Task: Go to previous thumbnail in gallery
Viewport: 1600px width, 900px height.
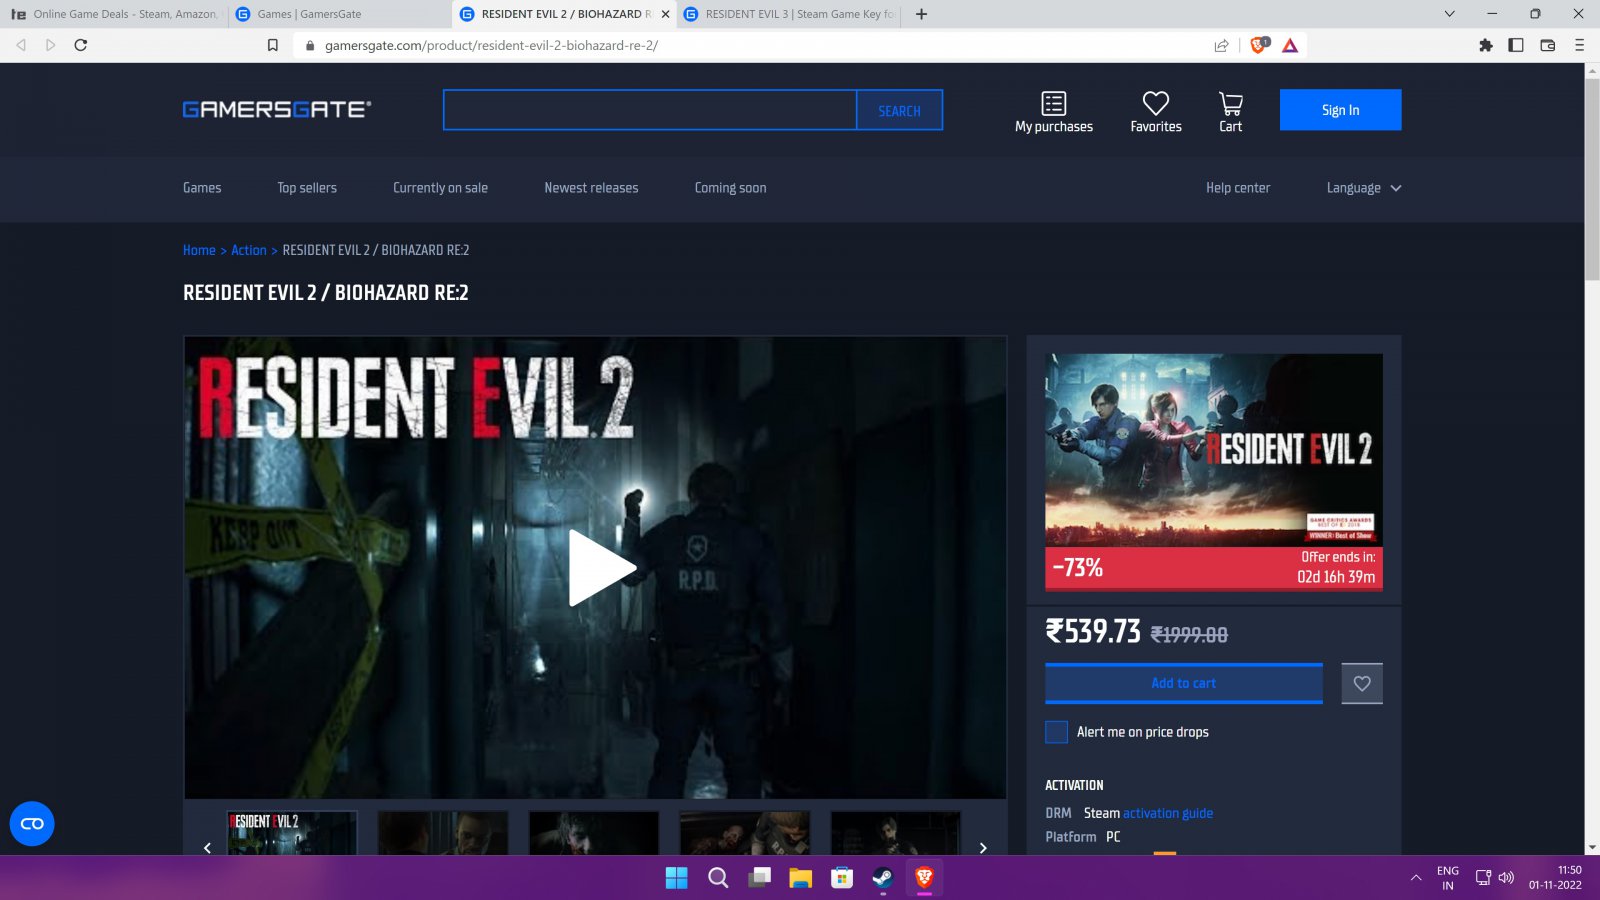Action: pos(207,848)
